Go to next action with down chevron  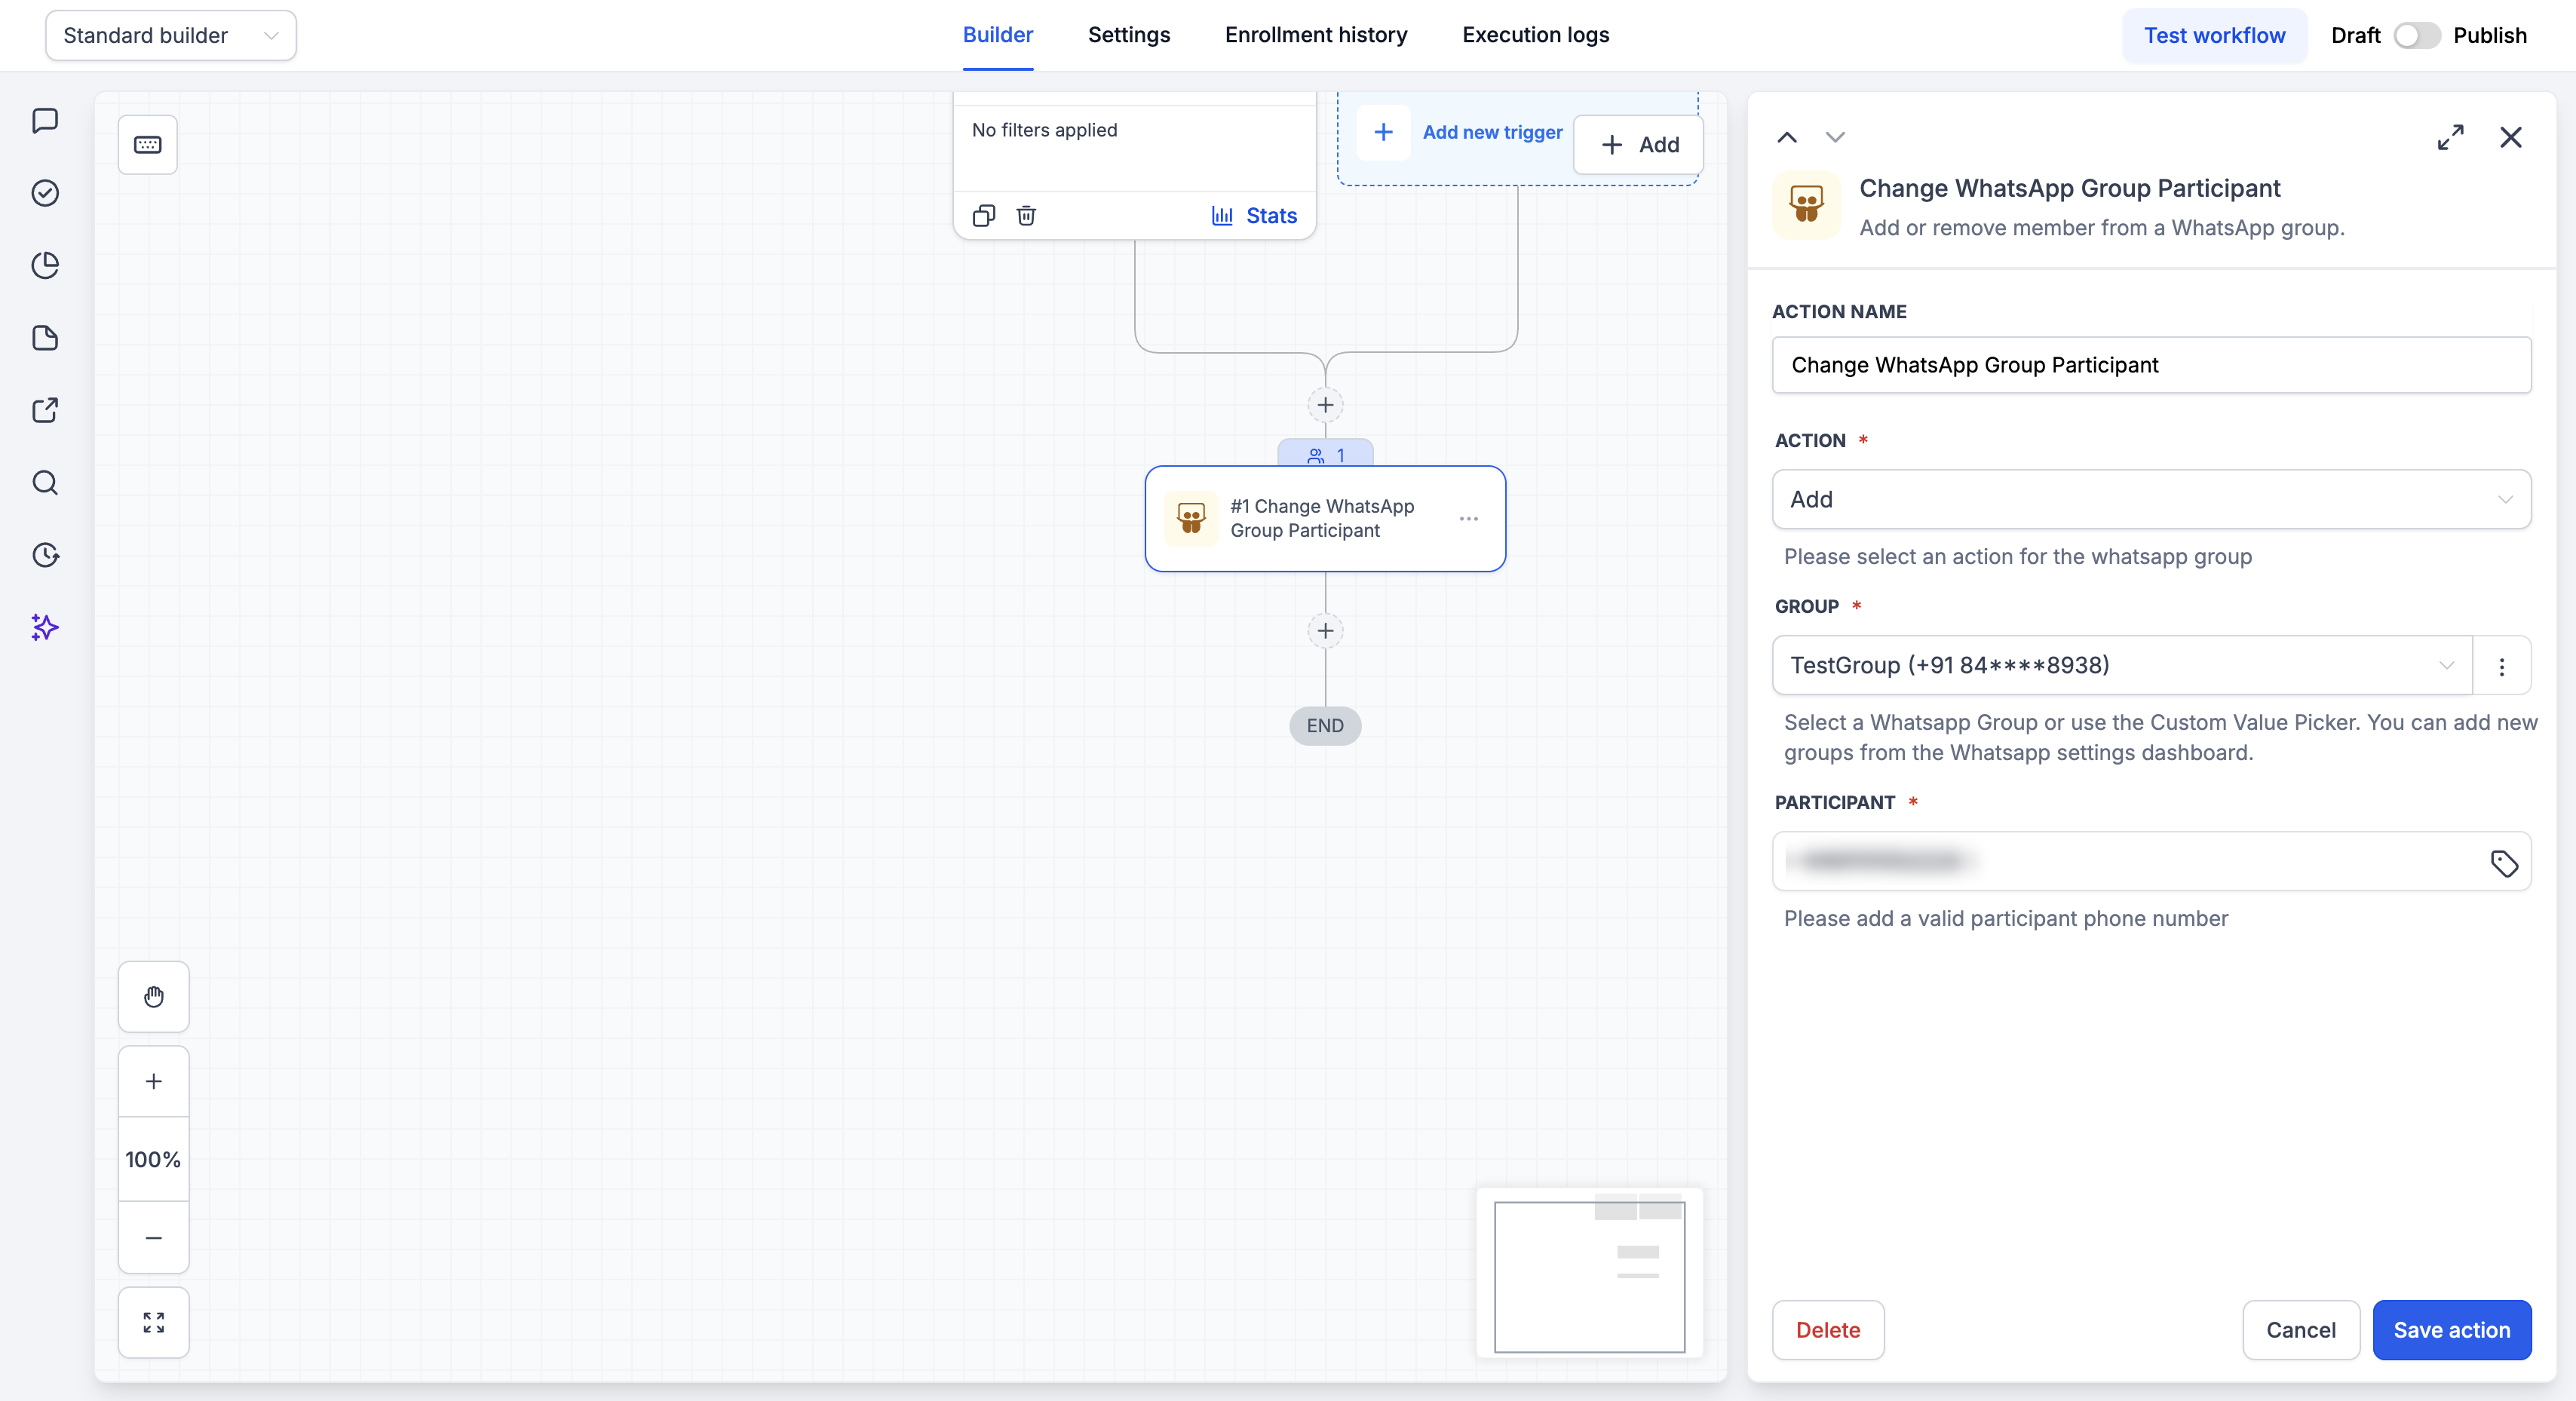point(1835,137)
